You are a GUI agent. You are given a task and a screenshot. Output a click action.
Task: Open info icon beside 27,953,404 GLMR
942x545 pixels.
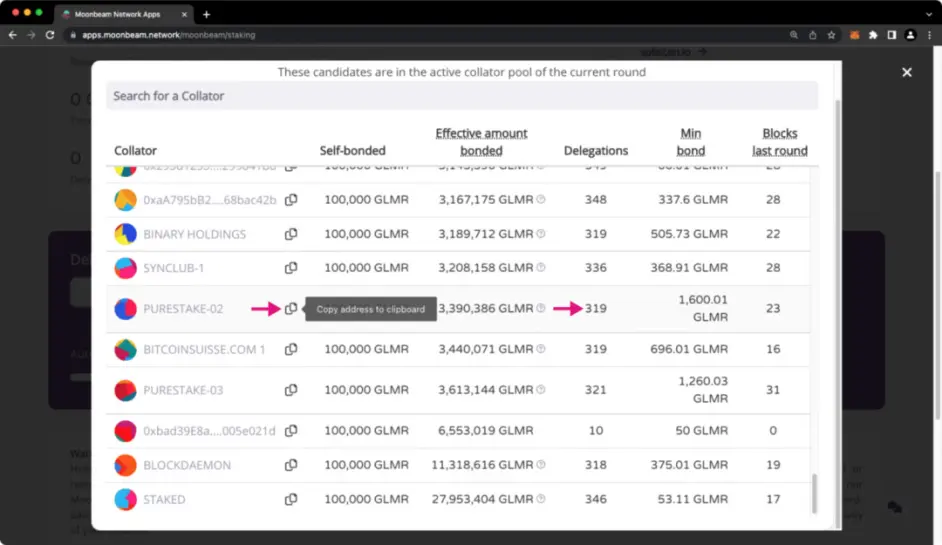tap(541, 499)
